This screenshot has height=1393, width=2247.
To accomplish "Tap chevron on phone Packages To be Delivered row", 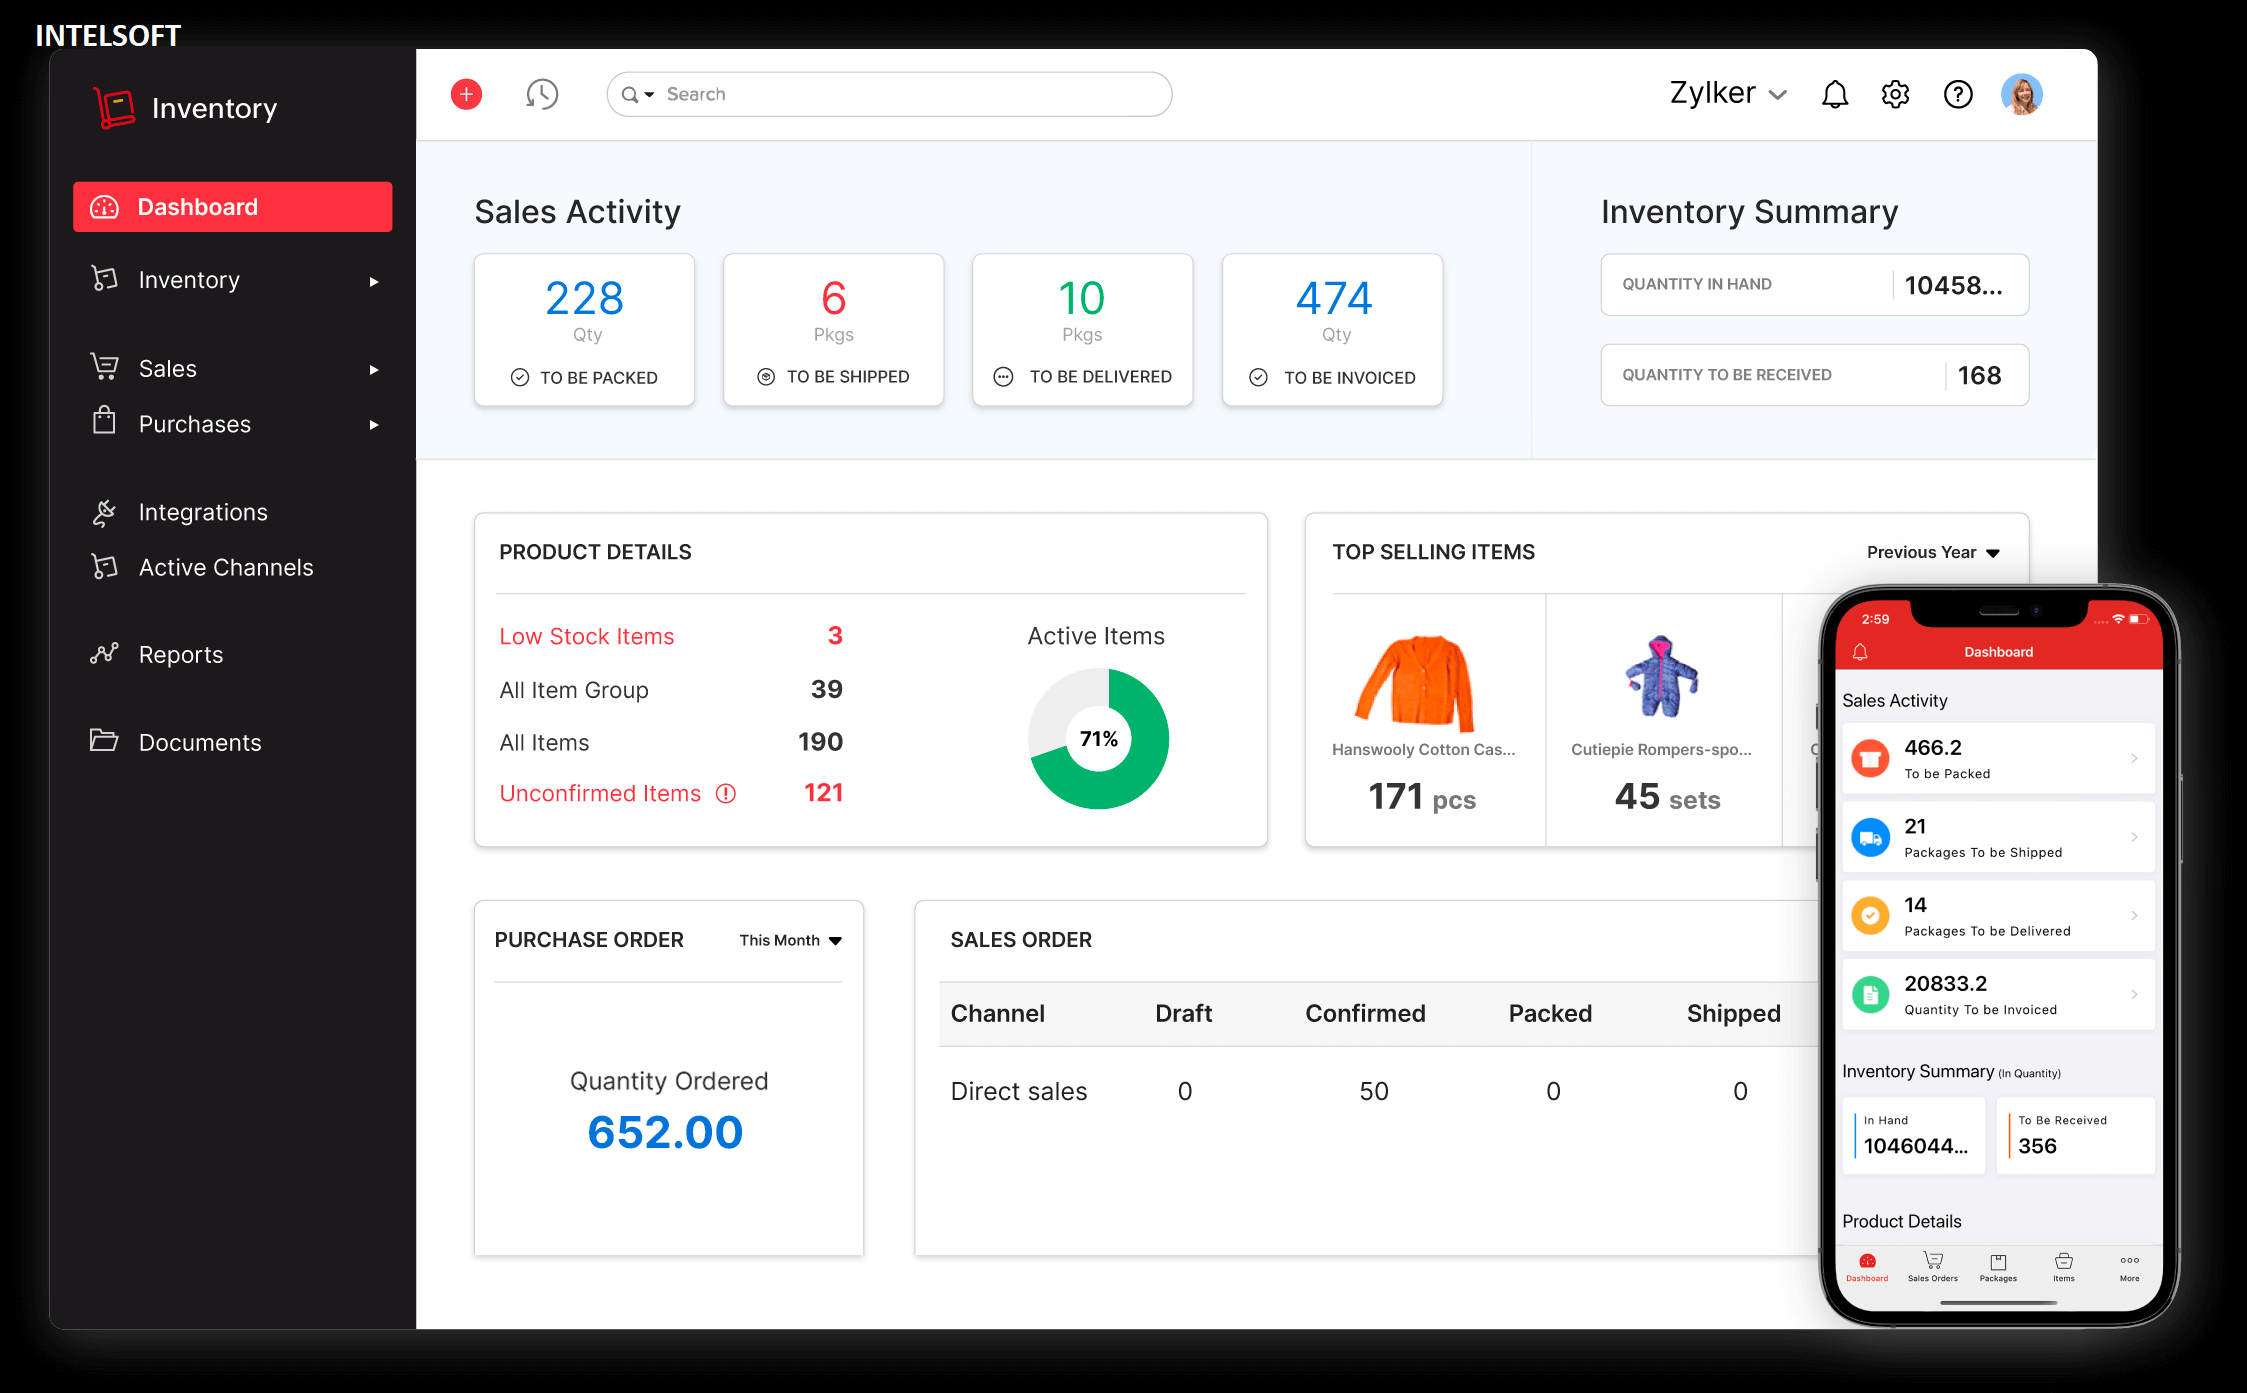I will click(x=2134, y=915).
